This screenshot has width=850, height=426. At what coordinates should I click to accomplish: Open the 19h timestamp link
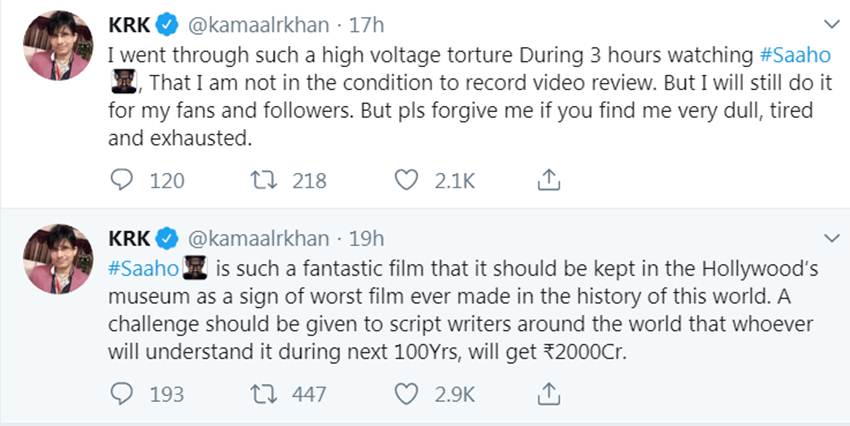(x=365, y=239)
